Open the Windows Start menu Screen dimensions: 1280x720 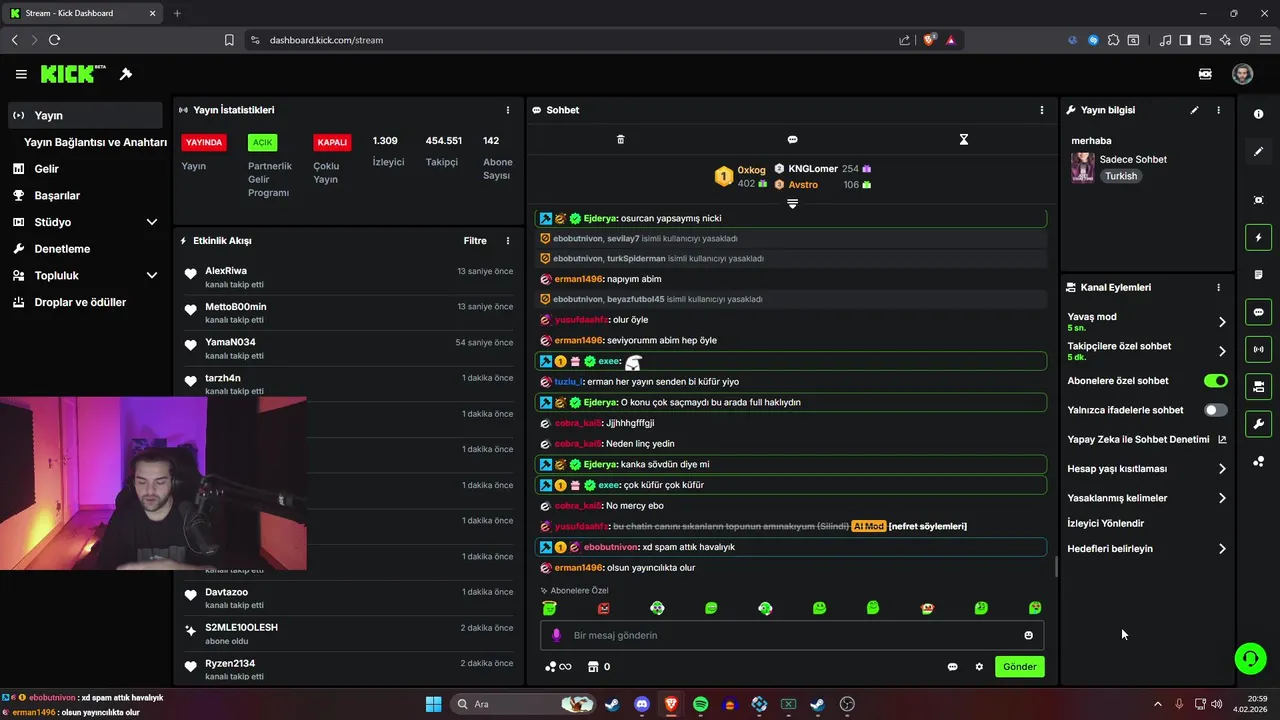click(x=434, y=704)
